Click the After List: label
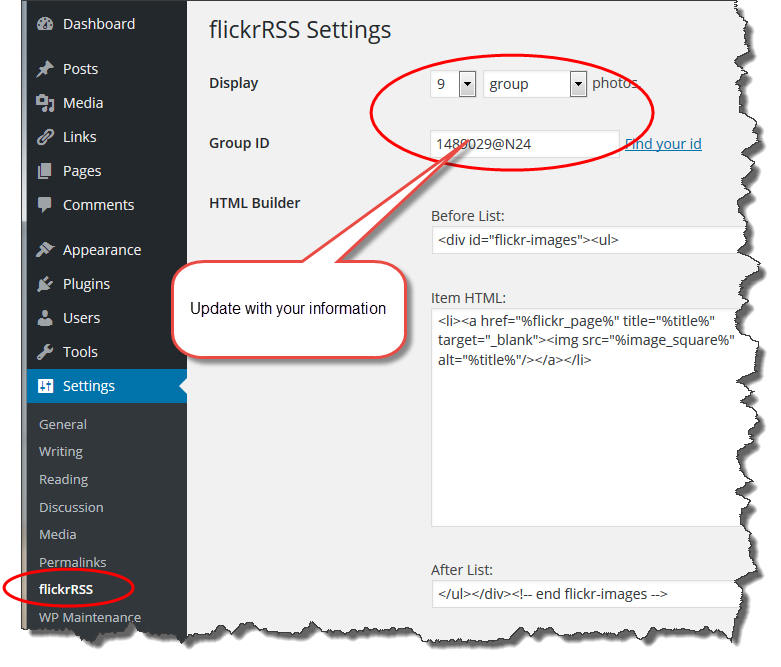Image resolution: width=781 pixels, height=667 pixels. tap(462, 570)
